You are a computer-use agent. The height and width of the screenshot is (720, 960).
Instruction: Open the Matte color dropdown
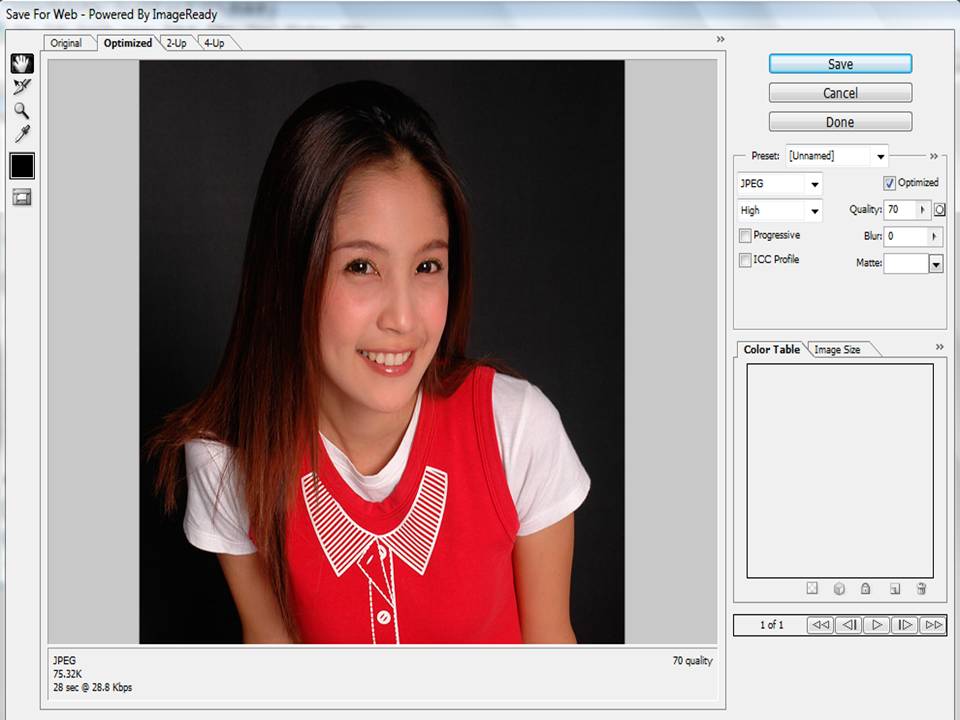(x=936, y=264)
